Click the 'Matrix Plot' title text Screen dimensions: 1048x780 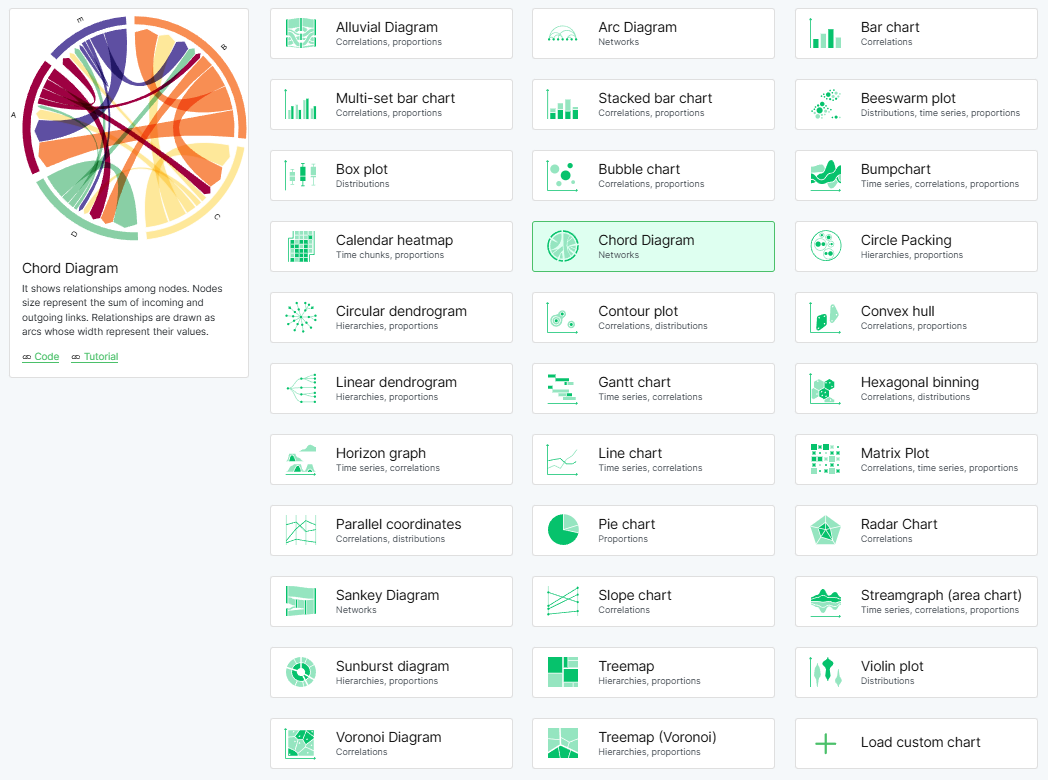[895, 453]
